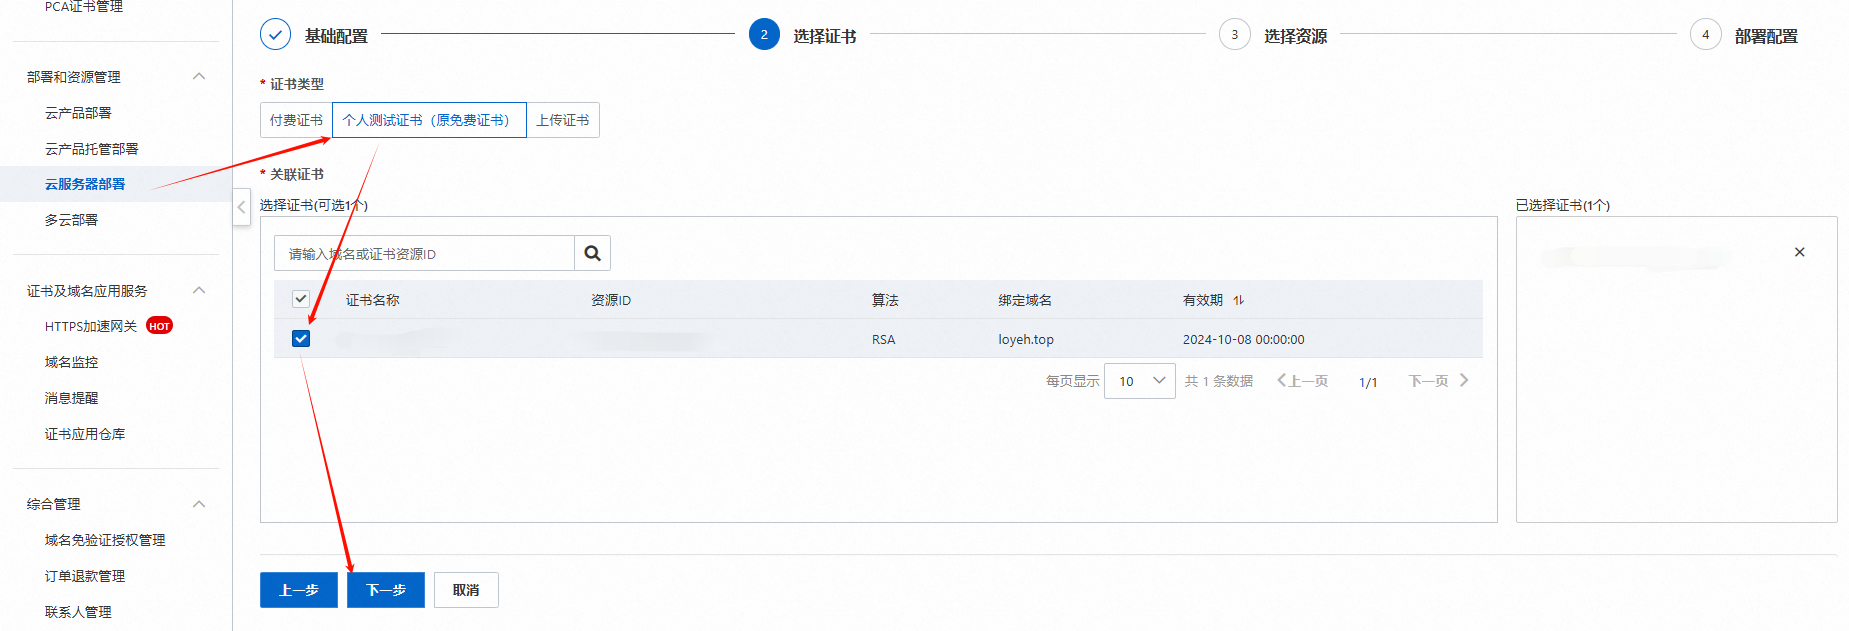Select the 付费证书 tab

296,120
